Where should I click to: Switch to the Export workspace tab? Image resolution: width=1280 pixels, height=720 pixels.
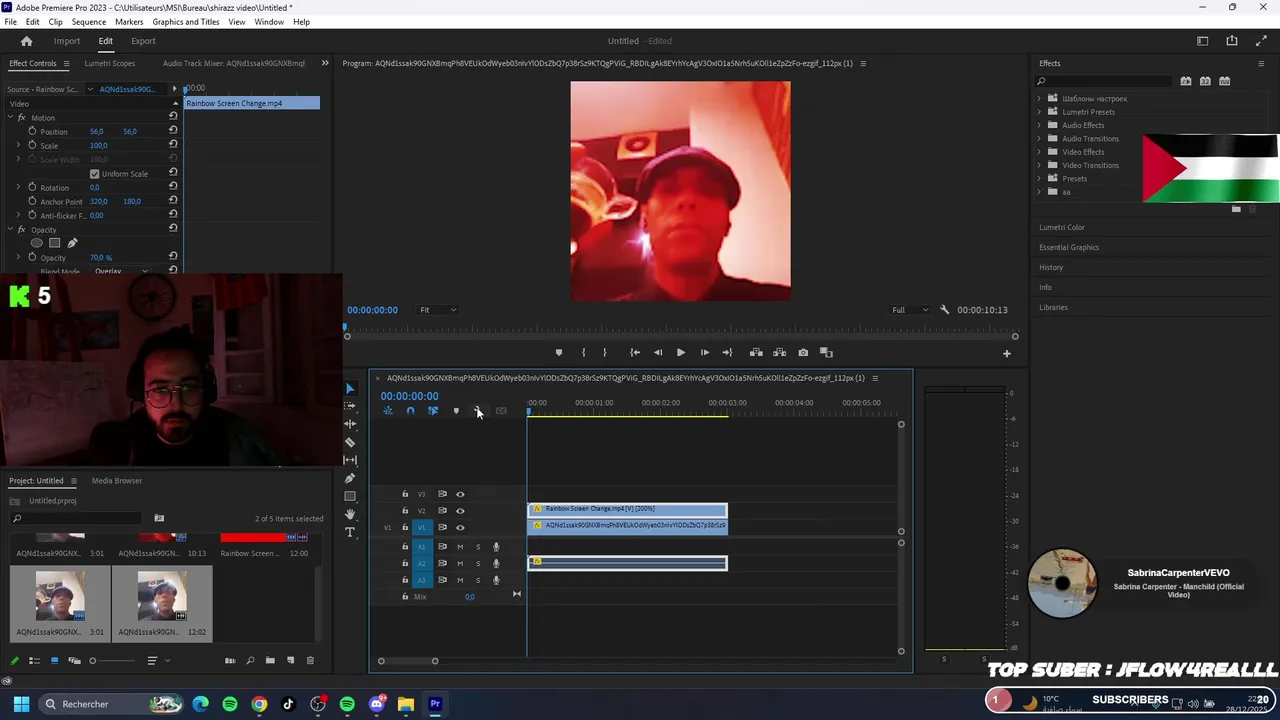tap(143, 41)
